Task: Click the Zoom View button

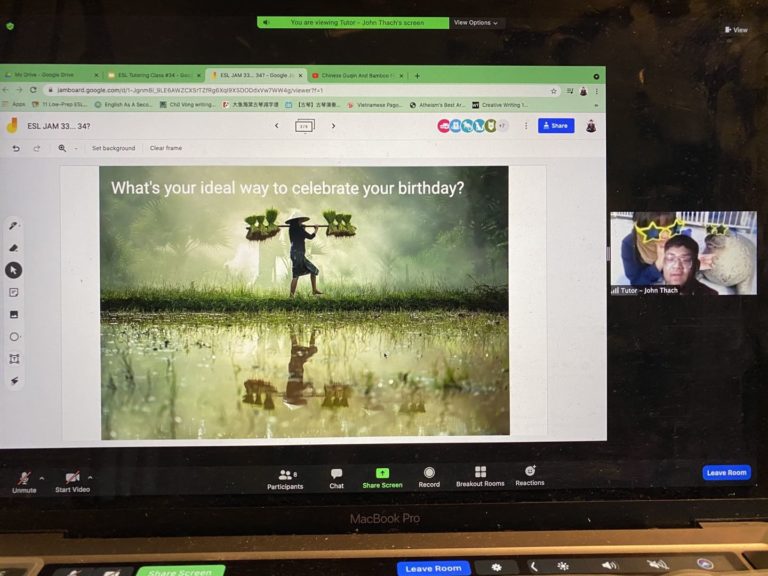Action: [x=736, y=30]
